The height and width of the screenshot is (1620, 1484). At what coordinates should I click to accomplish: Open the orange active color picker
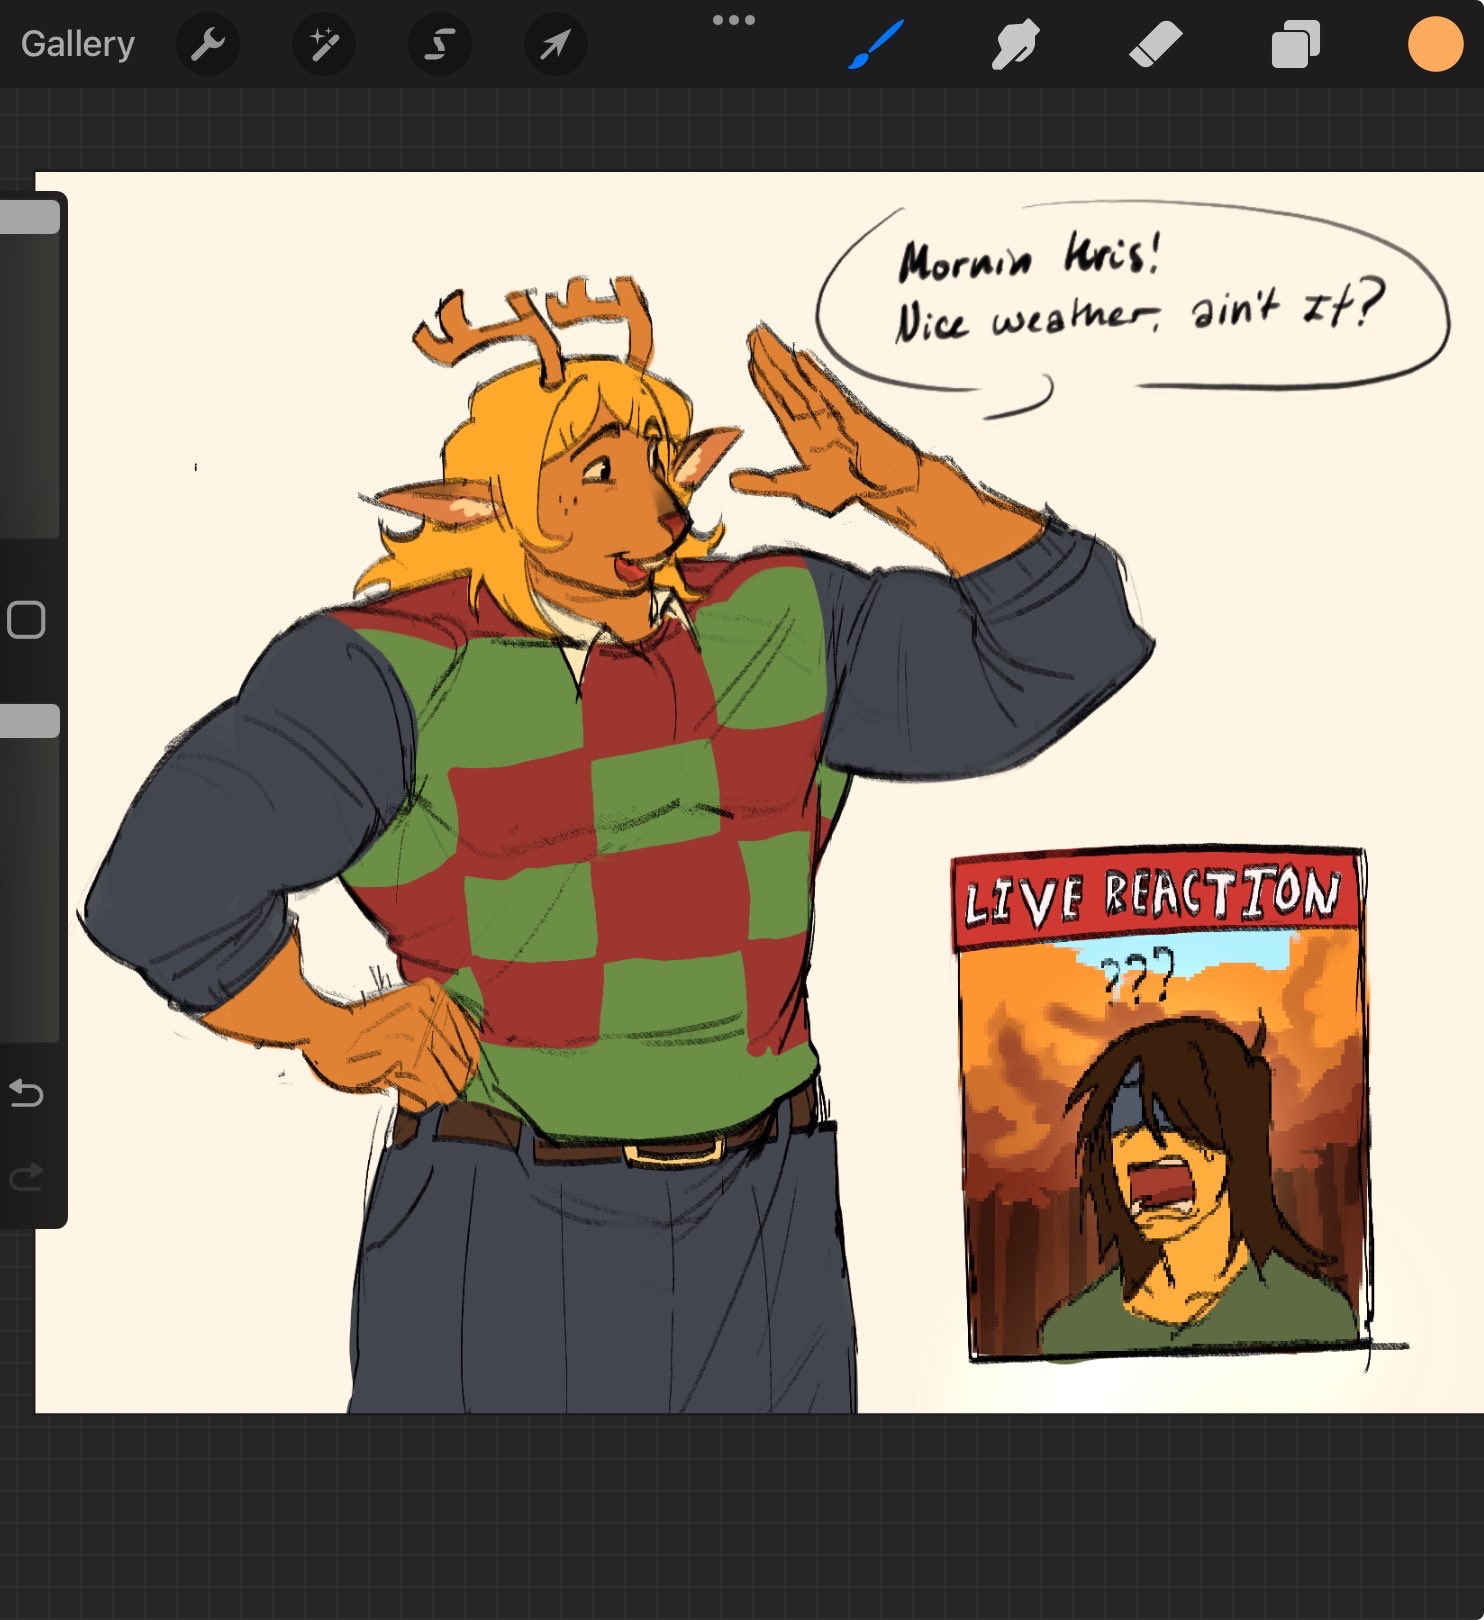coord(1436,45)
